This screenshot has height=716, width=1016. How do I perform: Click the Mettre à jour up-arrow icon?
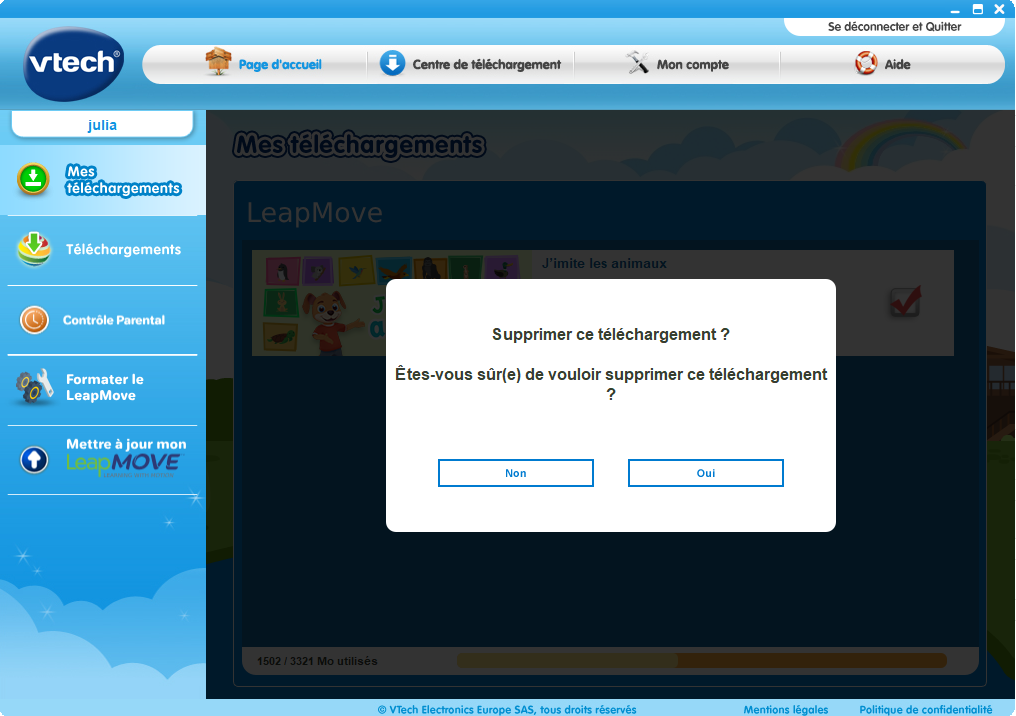[34, 459]
